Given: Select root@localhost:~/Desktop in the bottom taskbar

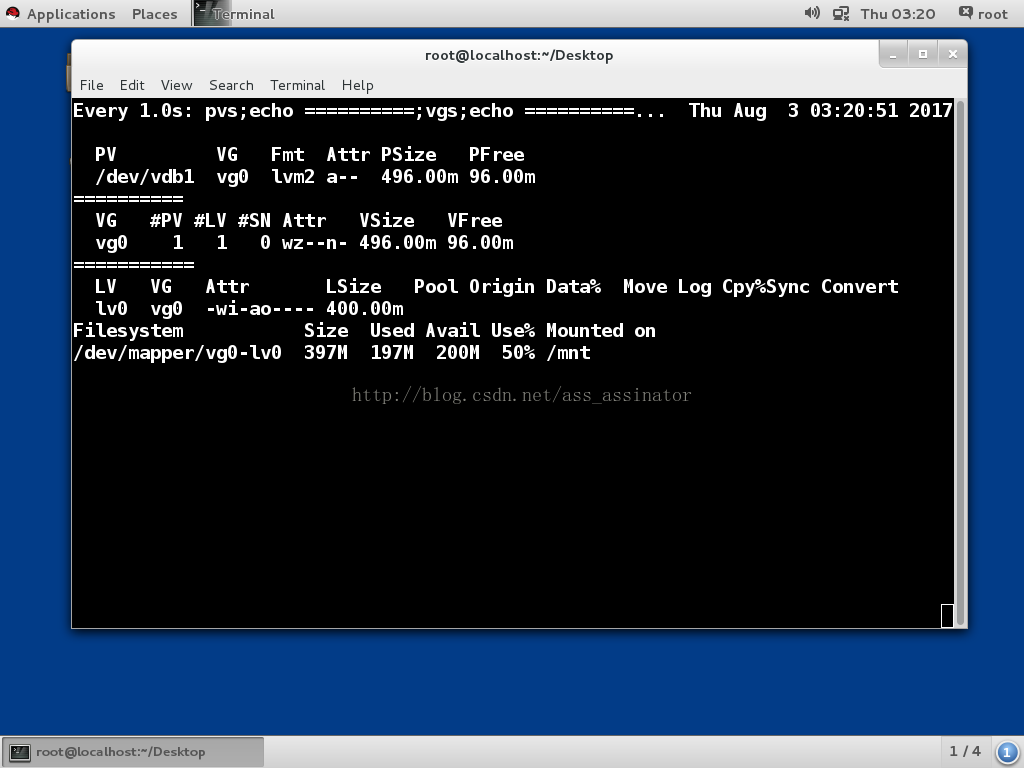Looking at the screenshot, I should pos(133,752).
